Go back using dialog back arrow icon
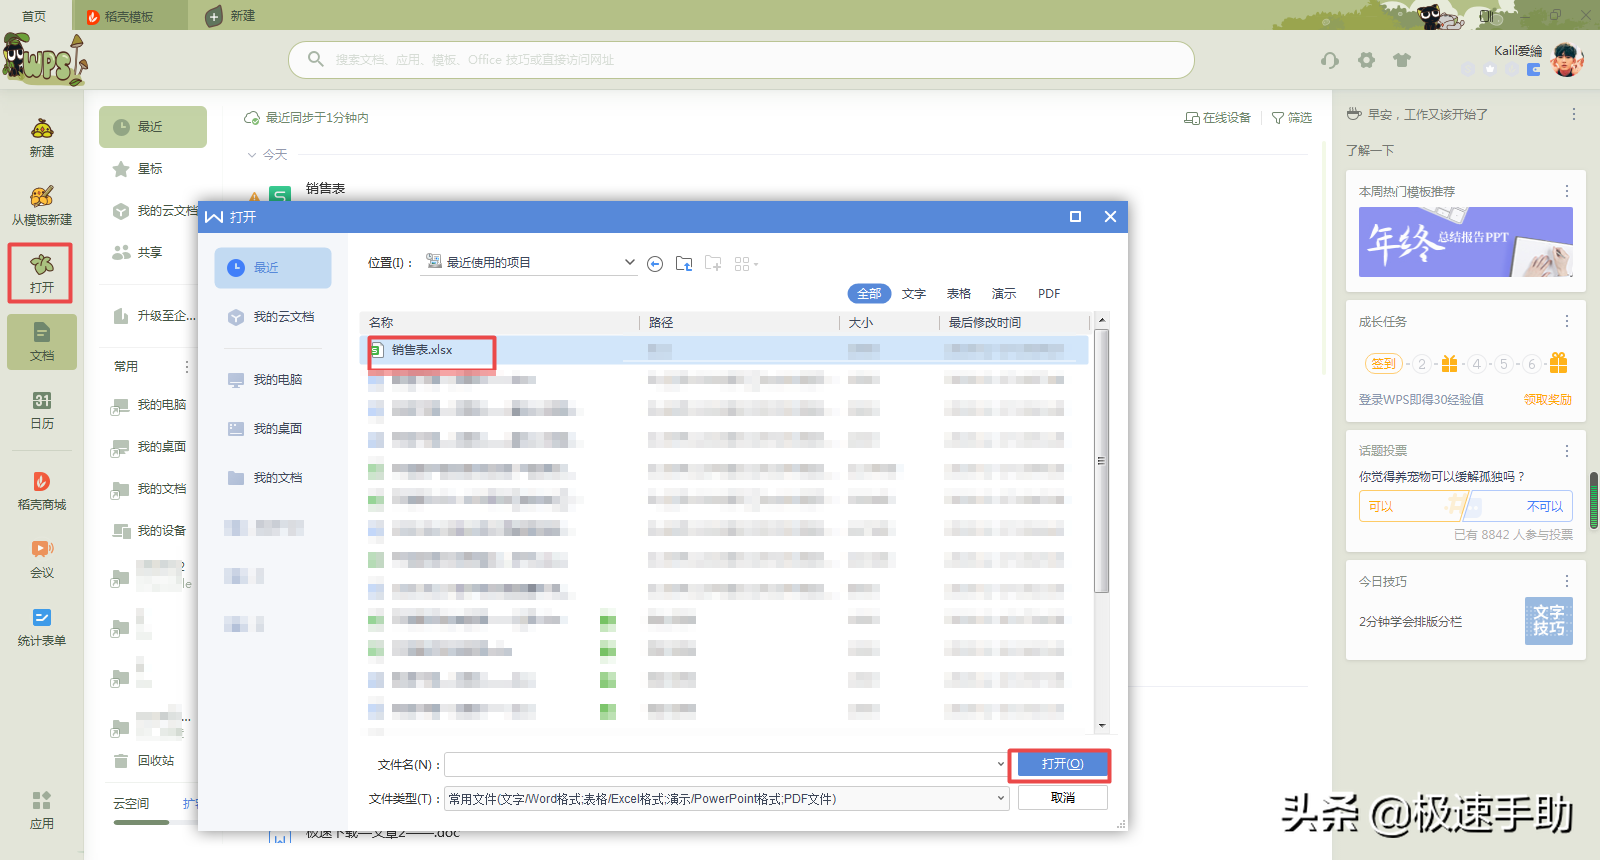The image size is (1600, 860). click(655, 264)
